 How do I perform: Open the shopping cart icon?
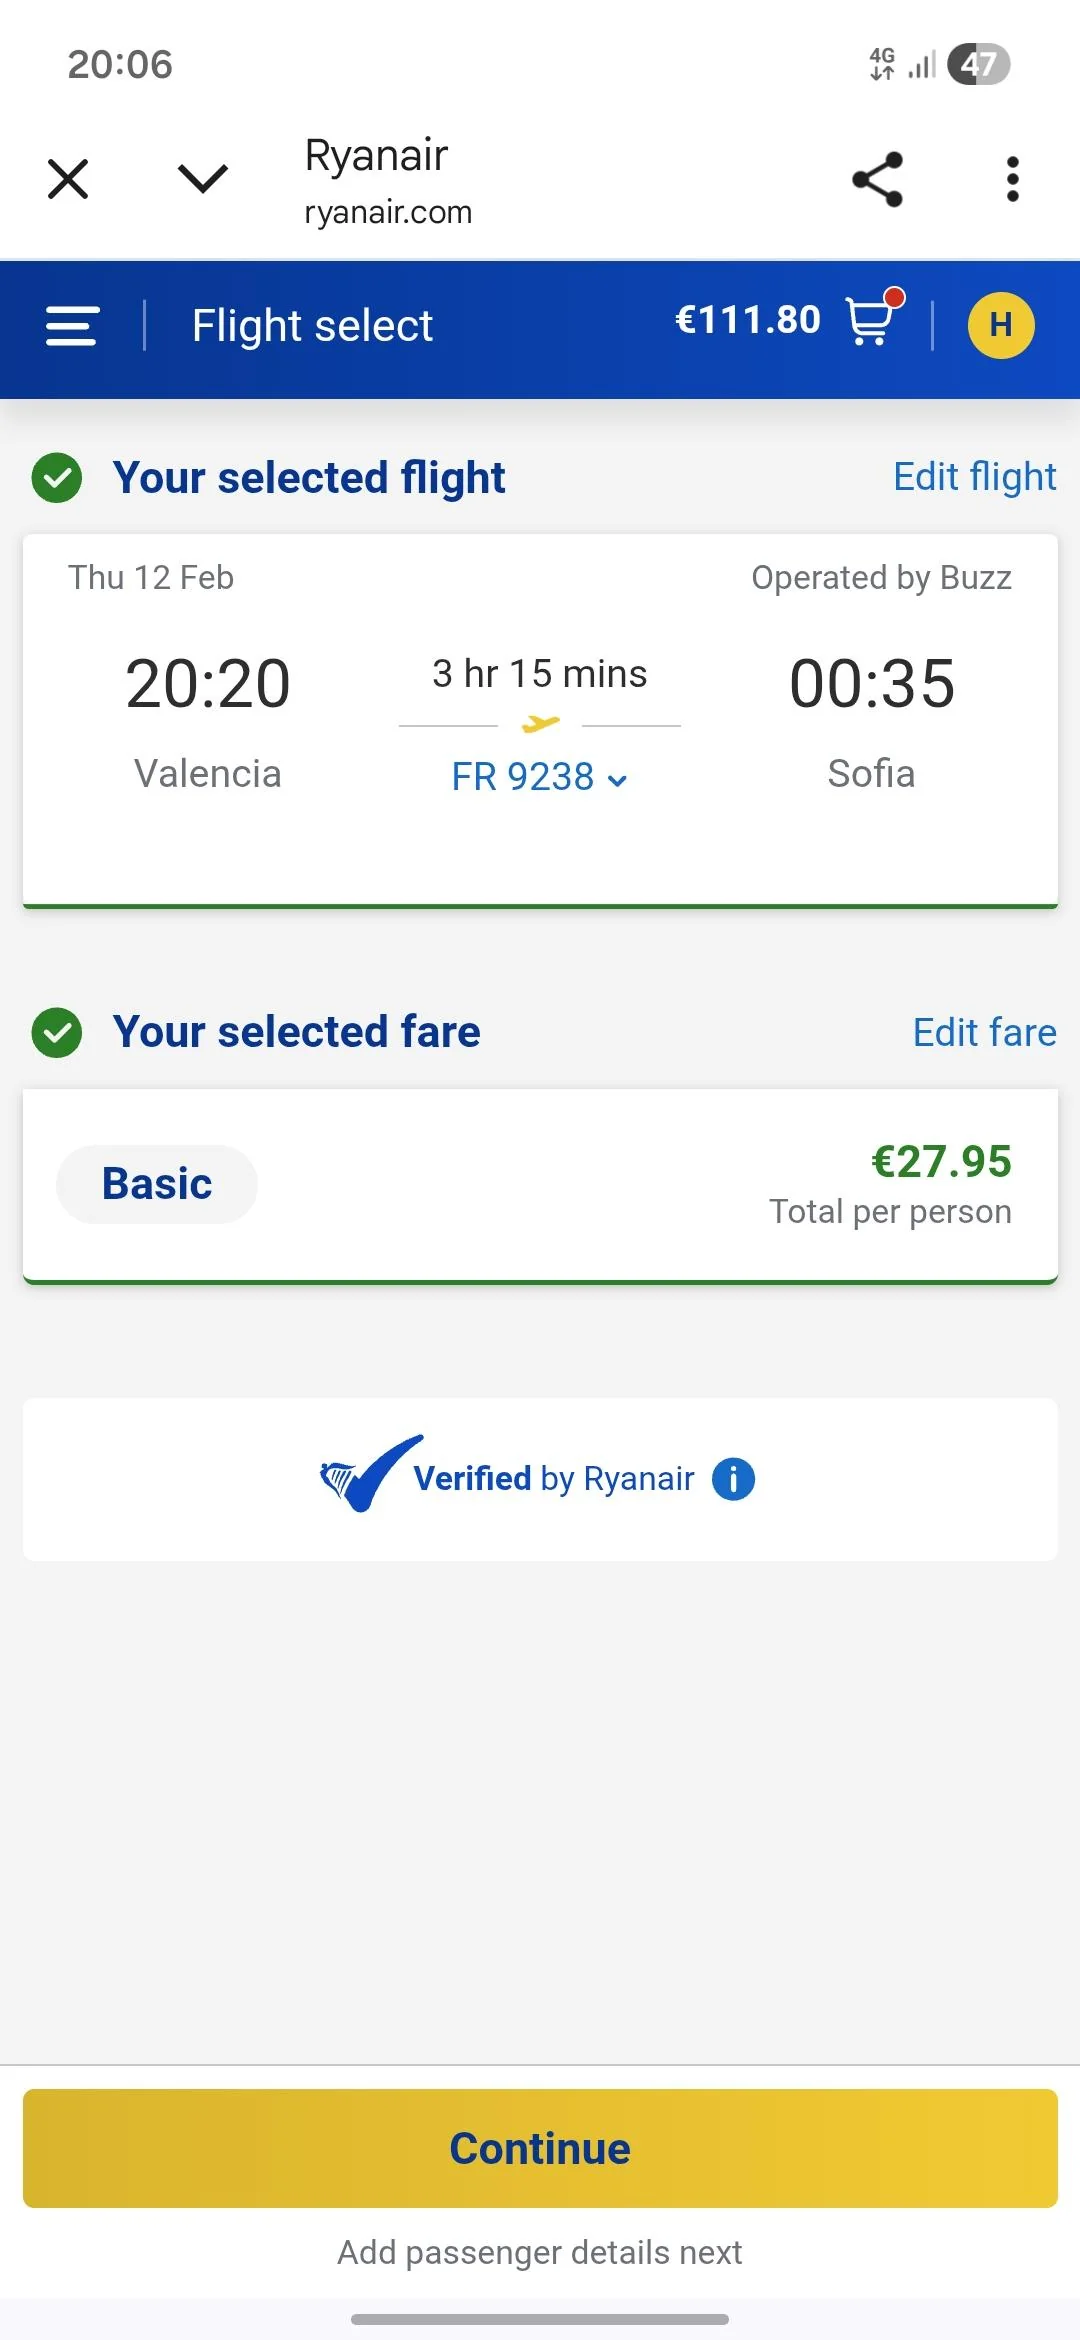click(871, 320)
